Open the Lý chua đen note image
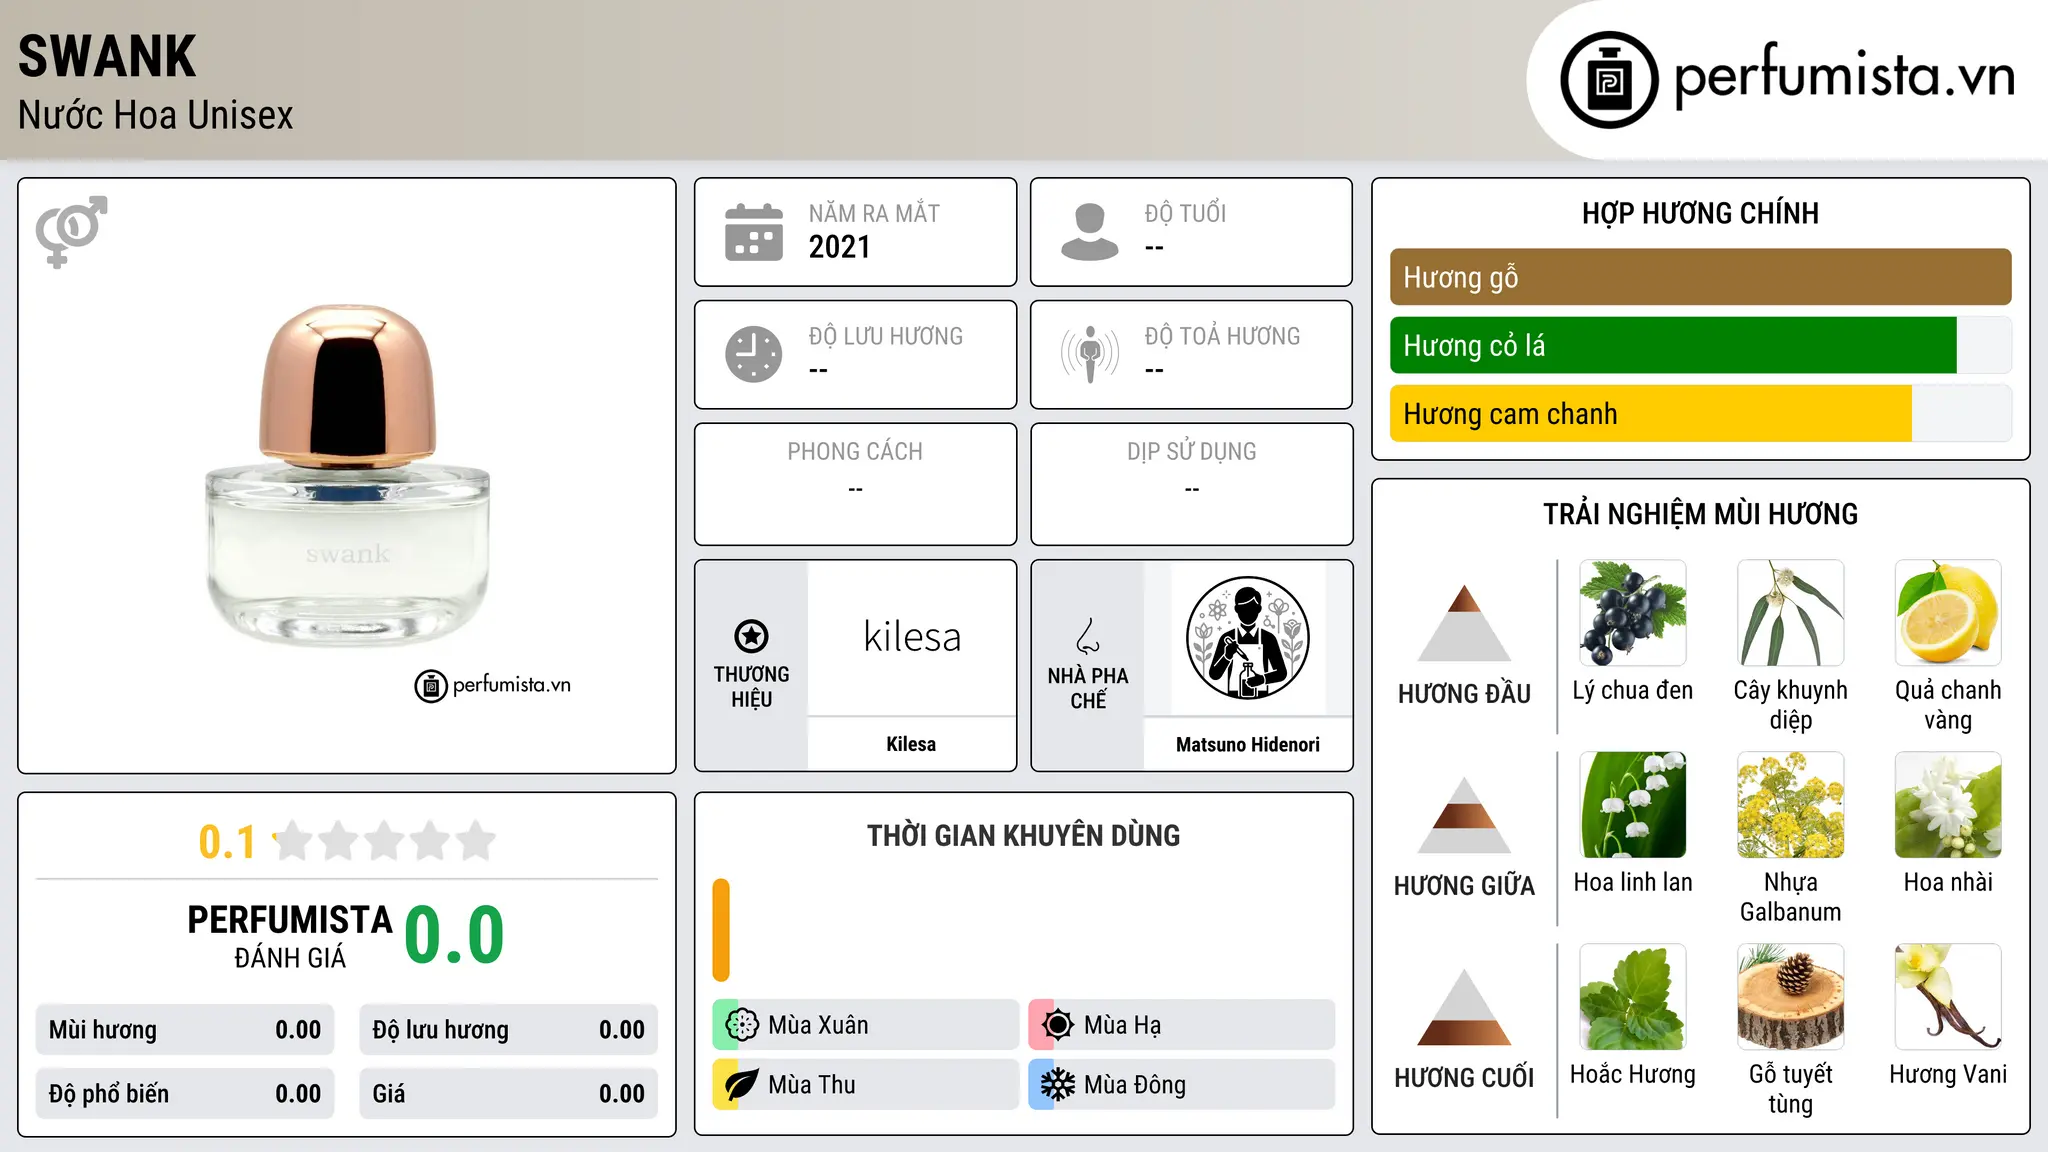This screenshot has width=2048, height=1152. coord(1633,613)
